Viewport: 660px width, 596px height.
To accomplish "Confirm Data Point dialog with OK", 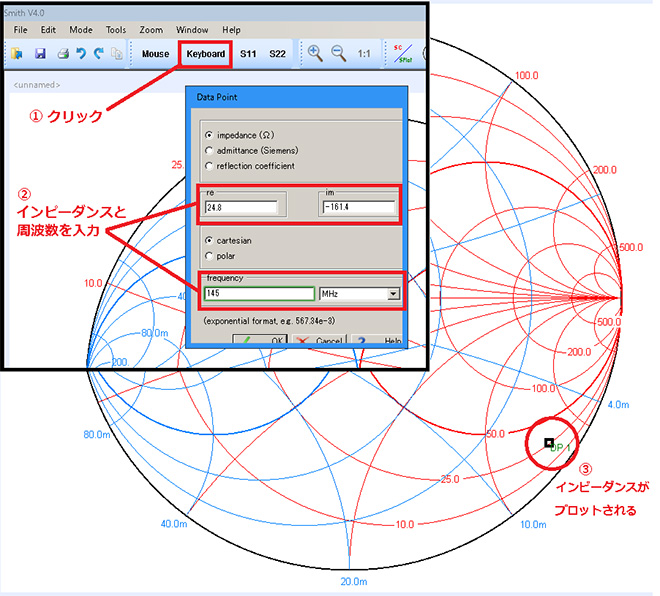I will [260, 340].
